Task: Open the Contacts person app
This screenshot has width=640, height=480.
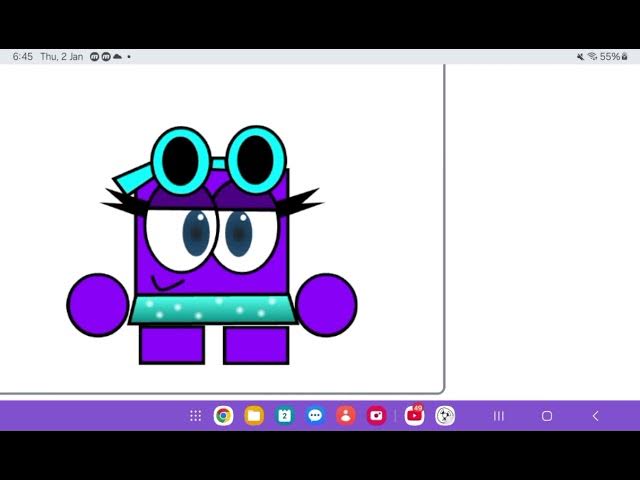Action: click(x=346, y=416)
